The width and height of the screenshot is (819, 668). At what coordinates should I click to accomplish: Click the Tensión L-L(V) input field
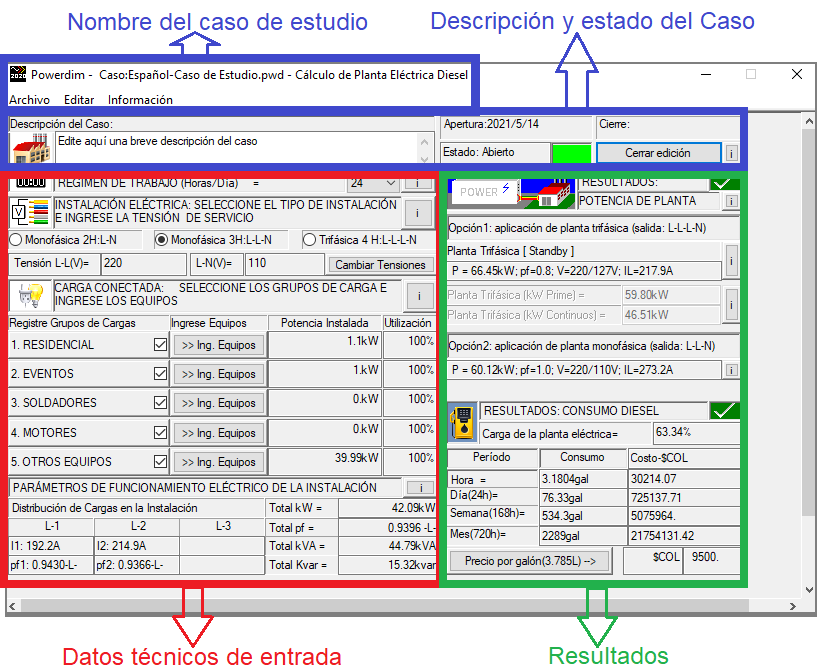[142, 264]
